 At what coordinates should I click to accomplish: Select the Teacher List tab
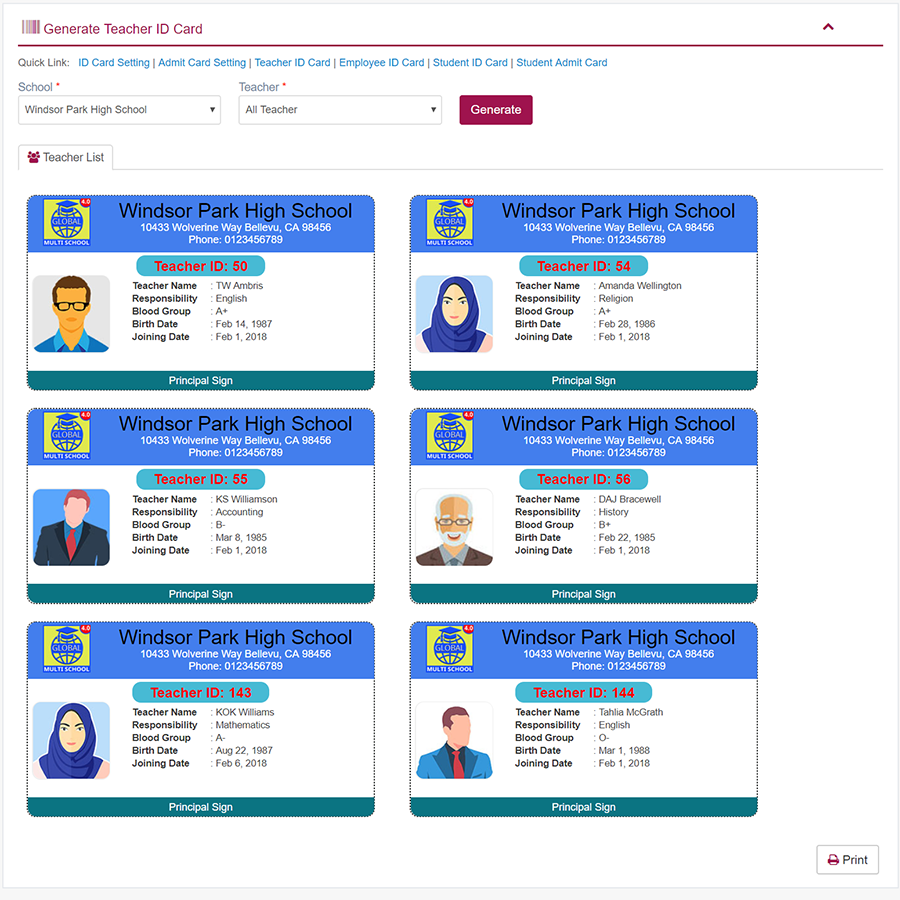point(65,157)
